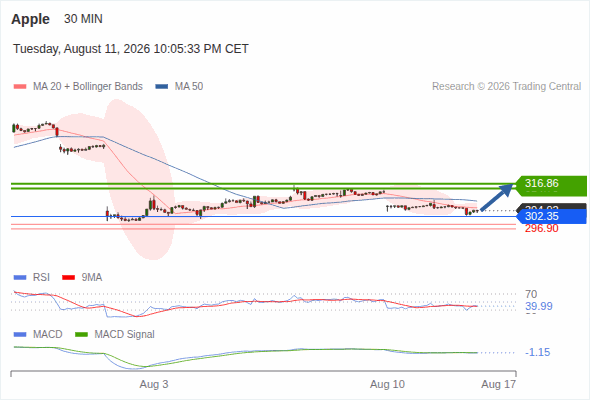Click the 296.90 red support label
Image resolution: width=590 pixels, height=400 pixels.
[x=541, y=228]
